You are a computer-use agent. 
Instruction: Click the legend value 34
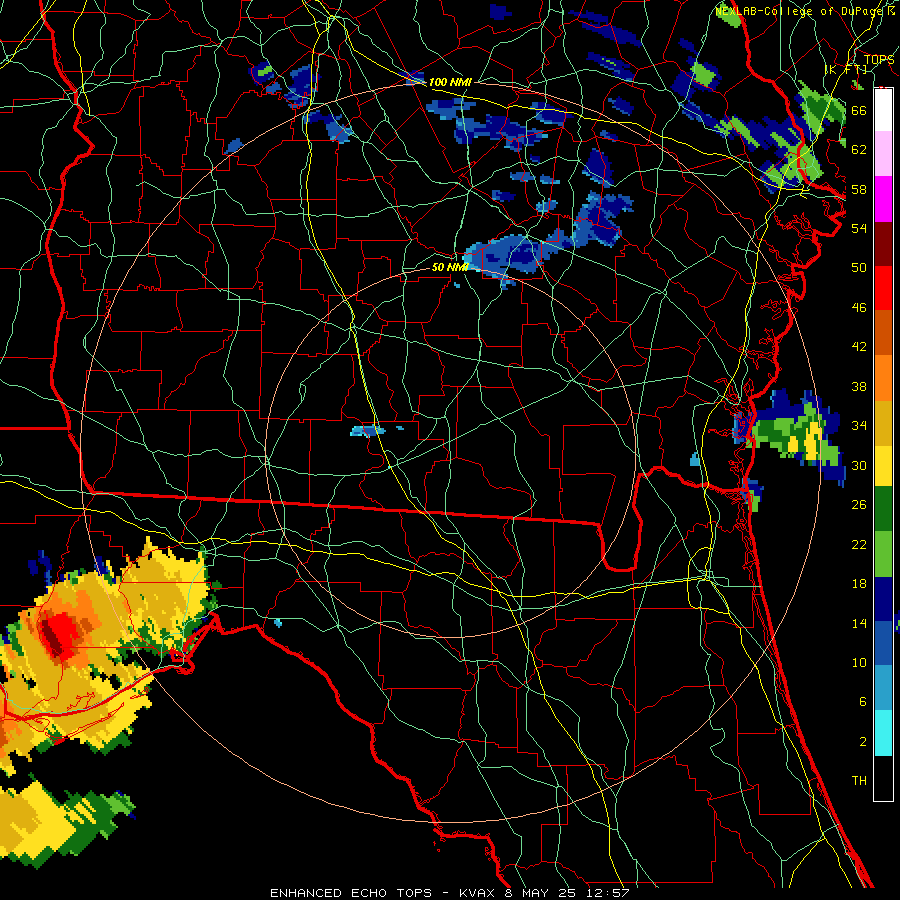click(859, 426)
